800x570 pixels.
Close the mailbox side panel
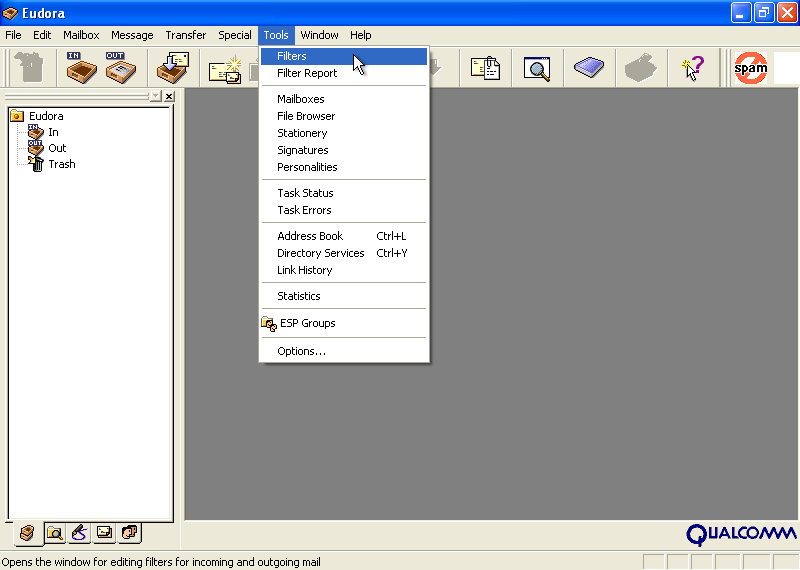[169, 96]
